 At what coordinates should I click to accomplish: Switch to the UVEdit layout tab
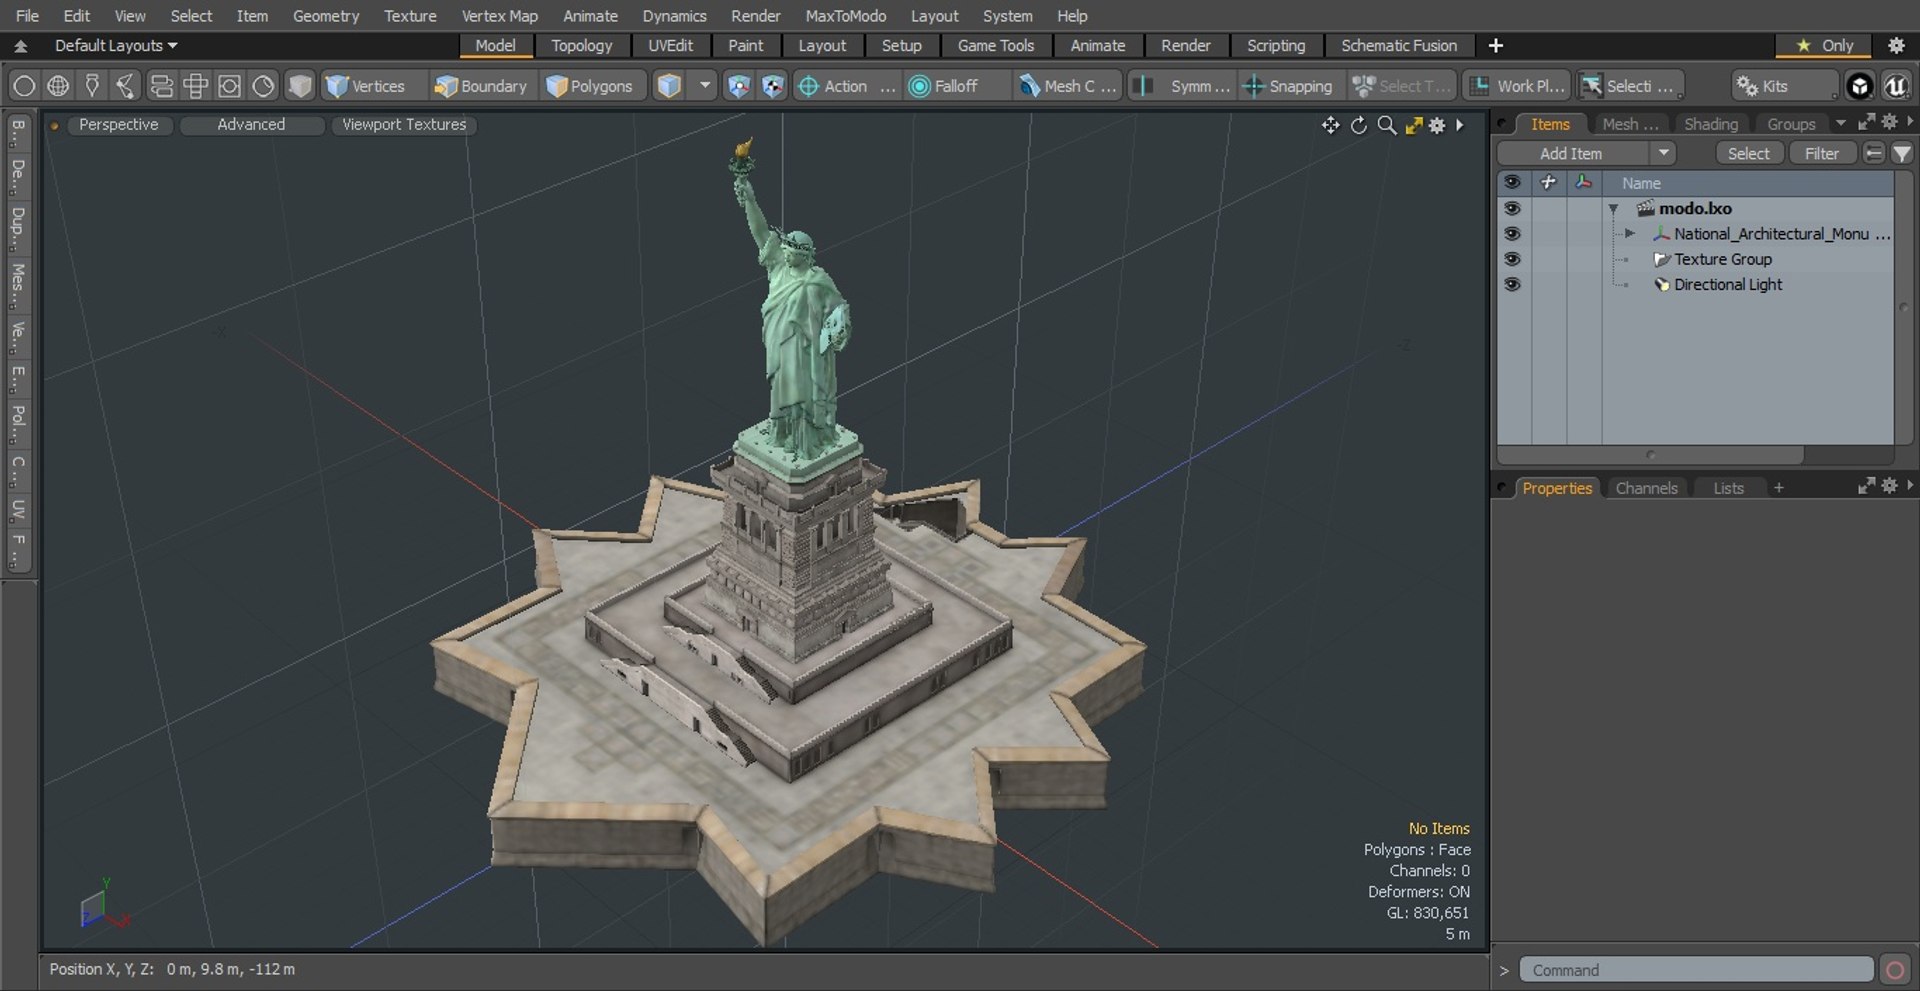click(670, 45)
